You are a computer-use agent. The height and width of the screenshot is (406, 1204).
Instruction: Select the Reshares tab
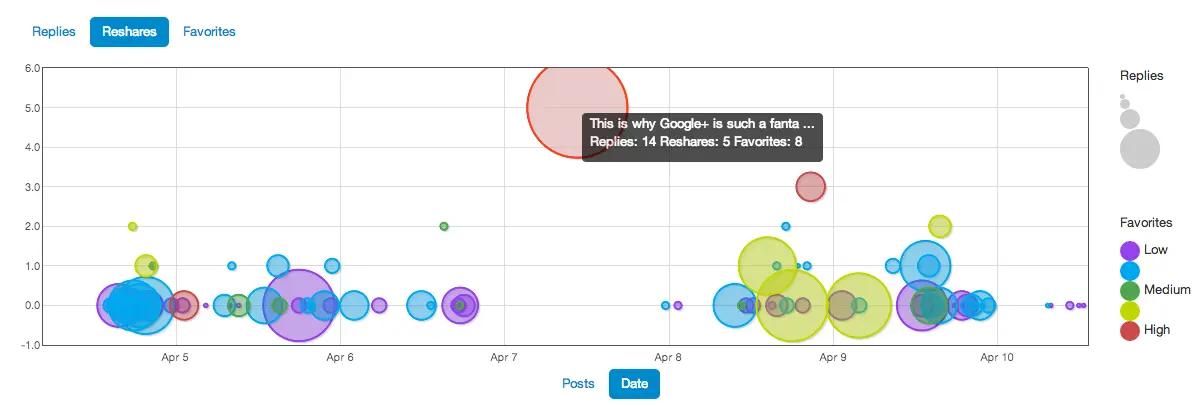(129, 32)
